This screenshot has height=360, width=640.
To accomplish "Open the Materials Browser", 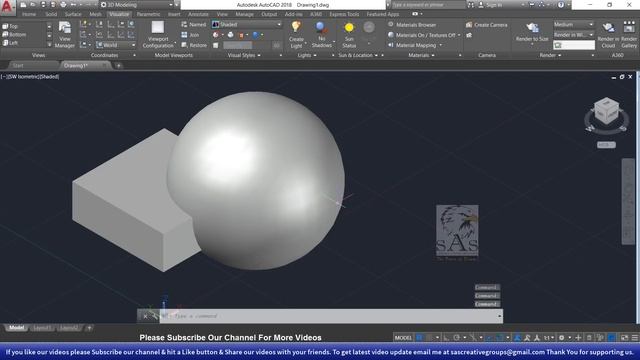I will [412, 24].
